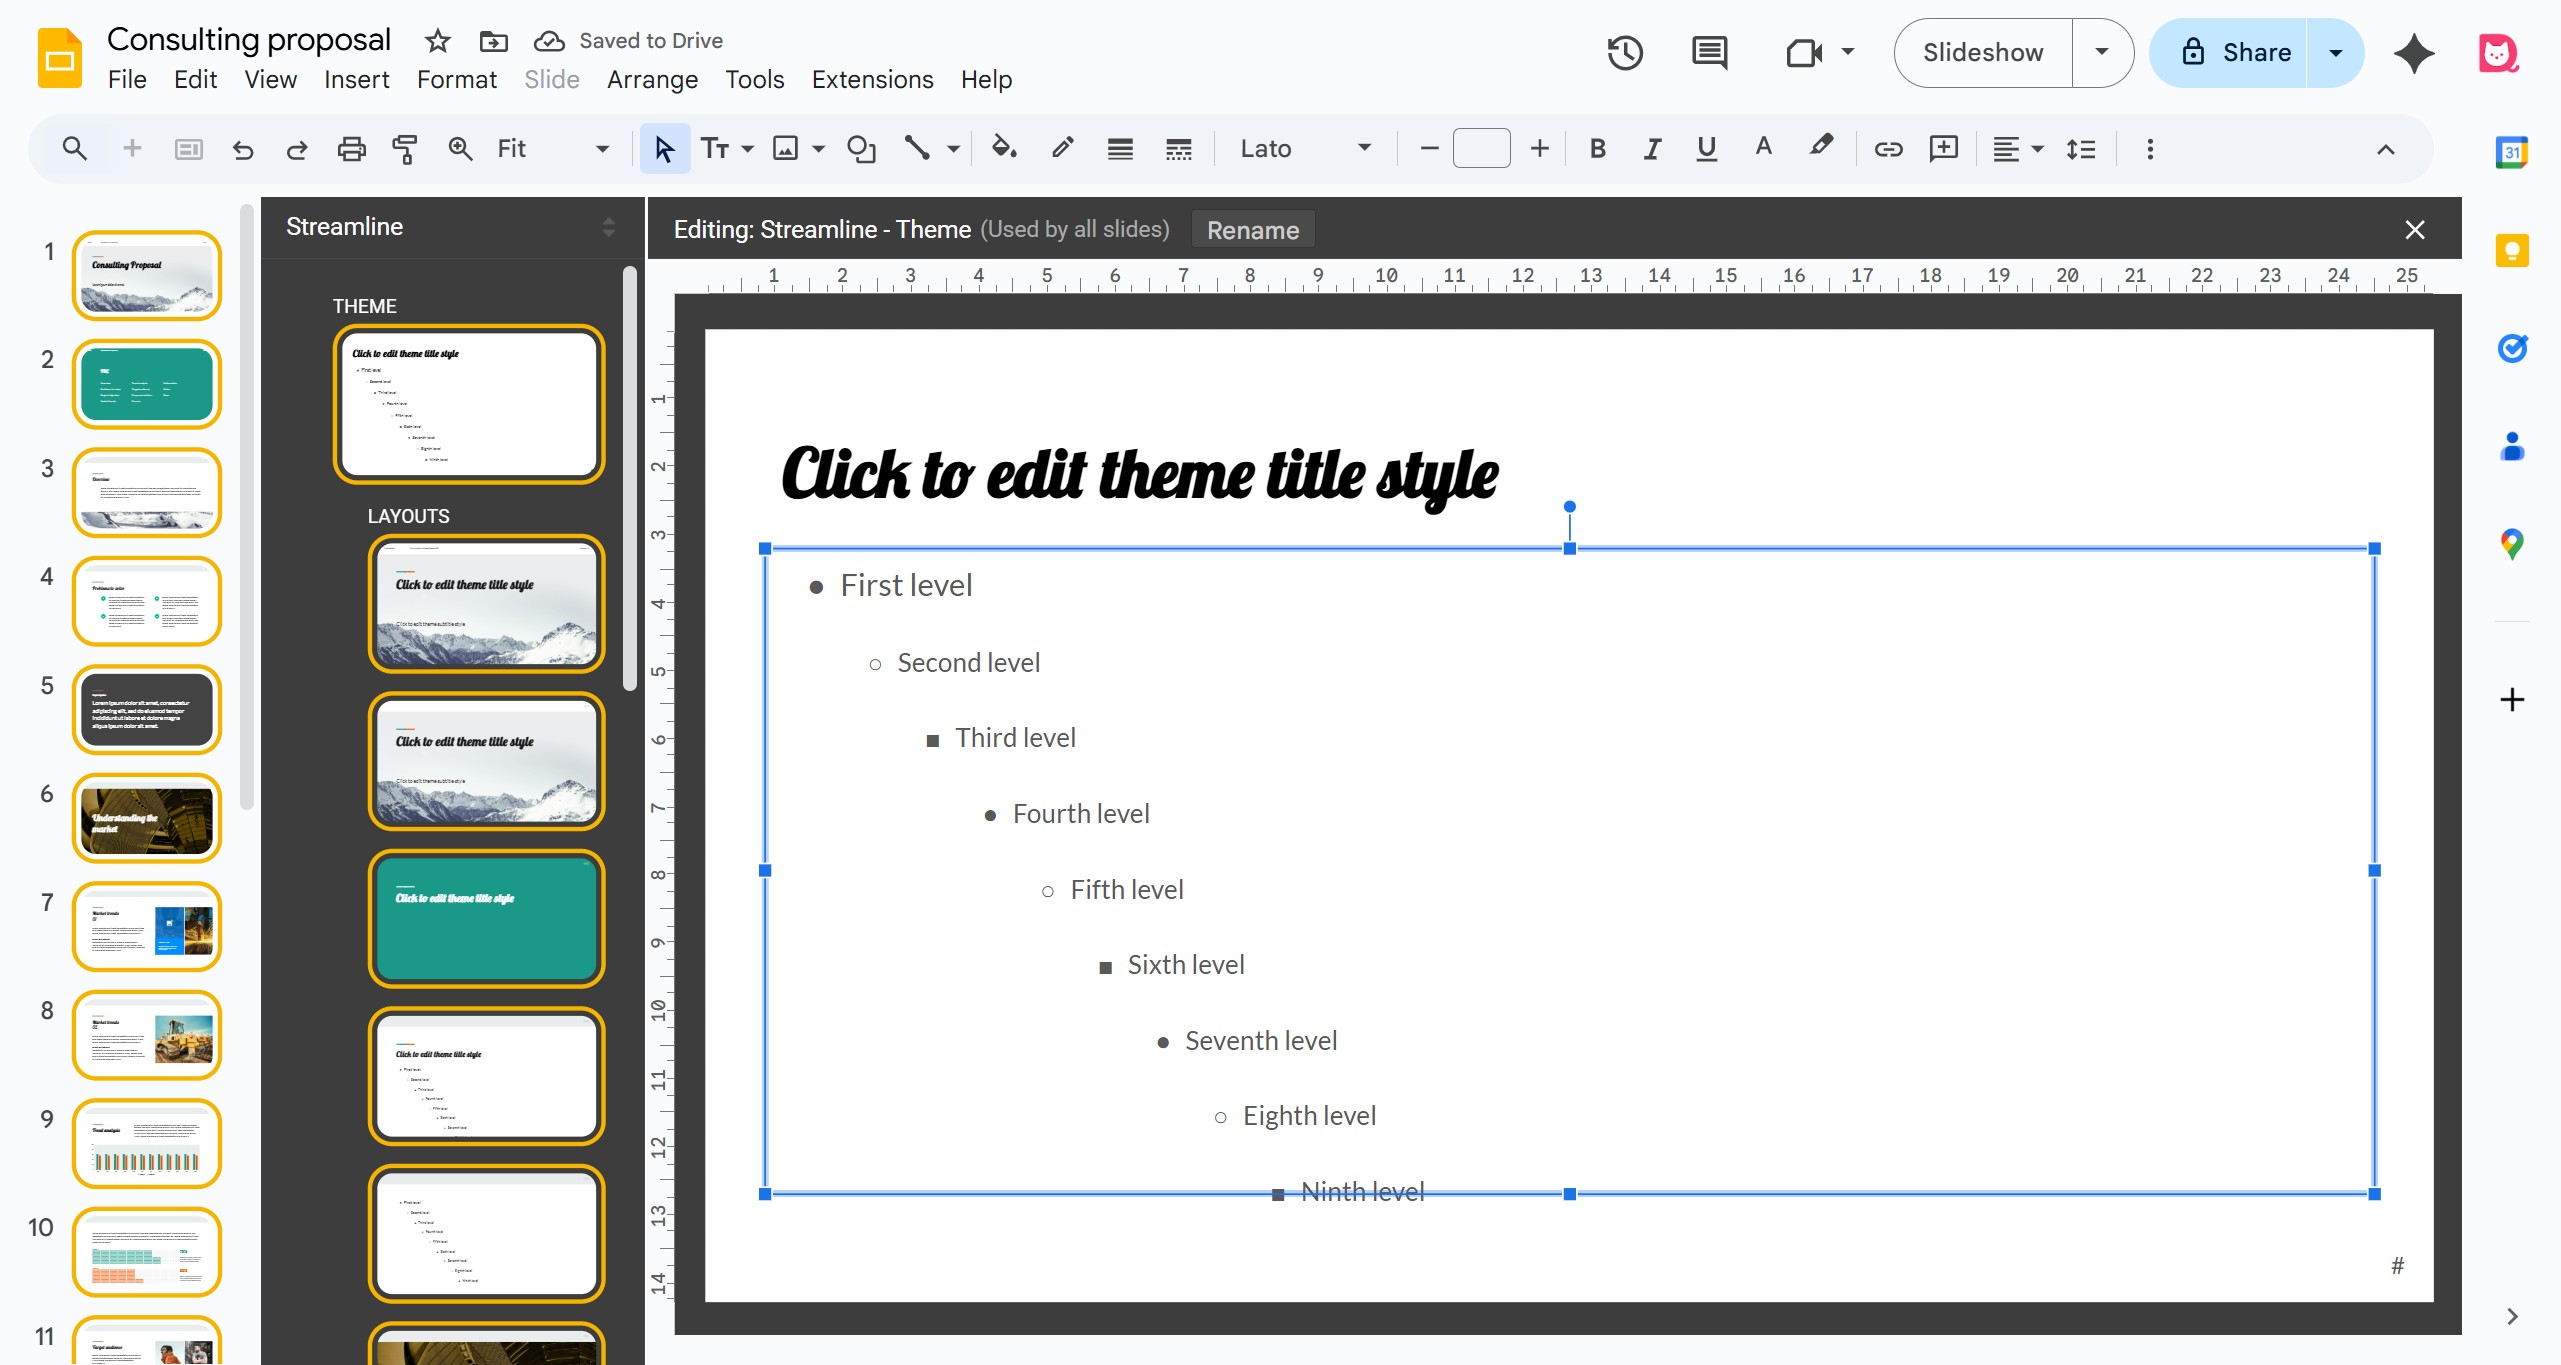Screen dimensions: 2561x1365
Task: Toggle italic formatting
Action: 1652,149
